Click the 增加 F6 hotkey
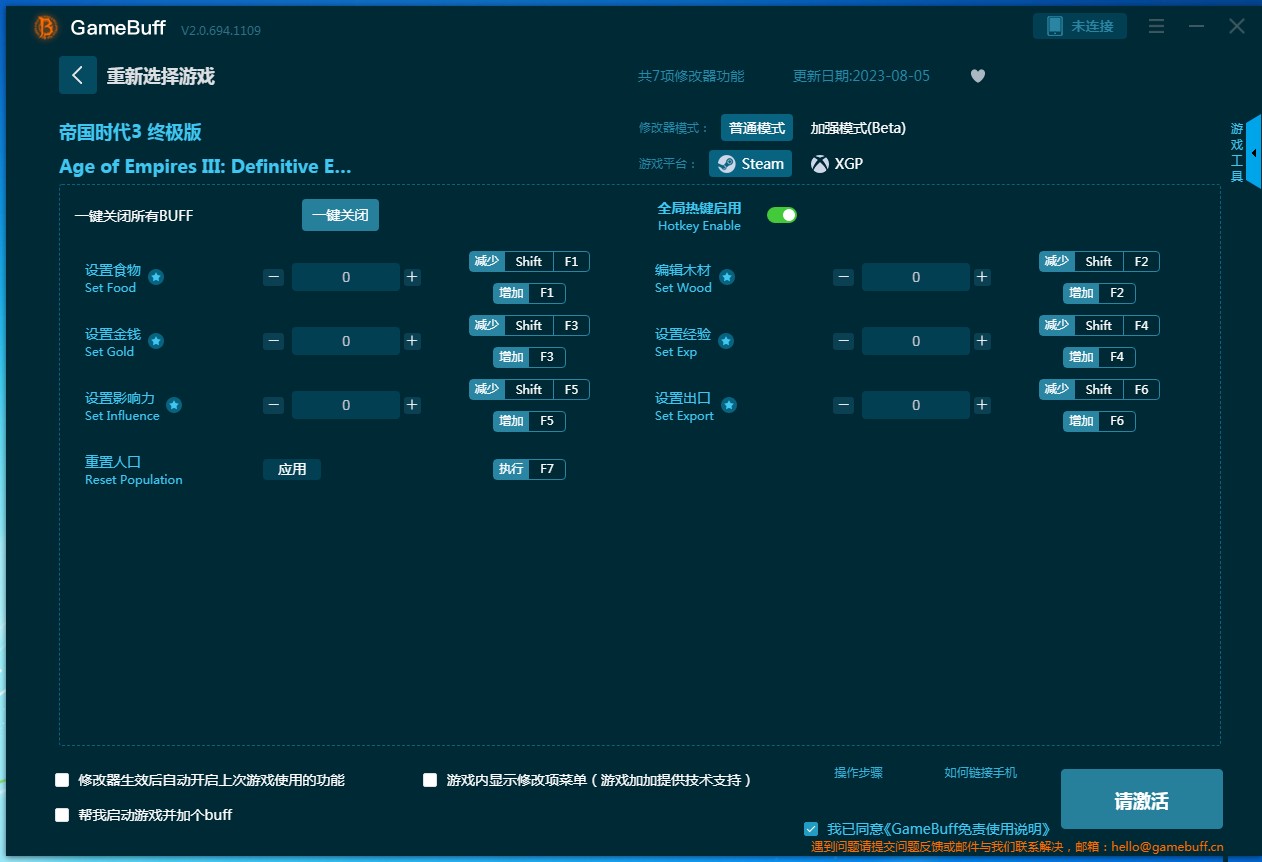Screen dimensions: 1262x862 (x=1099, y=421)
